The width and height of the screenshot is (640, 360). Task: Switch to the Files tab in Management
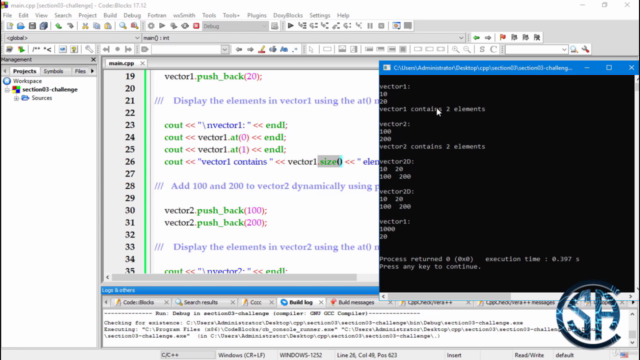pyautogui.click(x=80, y=71)
